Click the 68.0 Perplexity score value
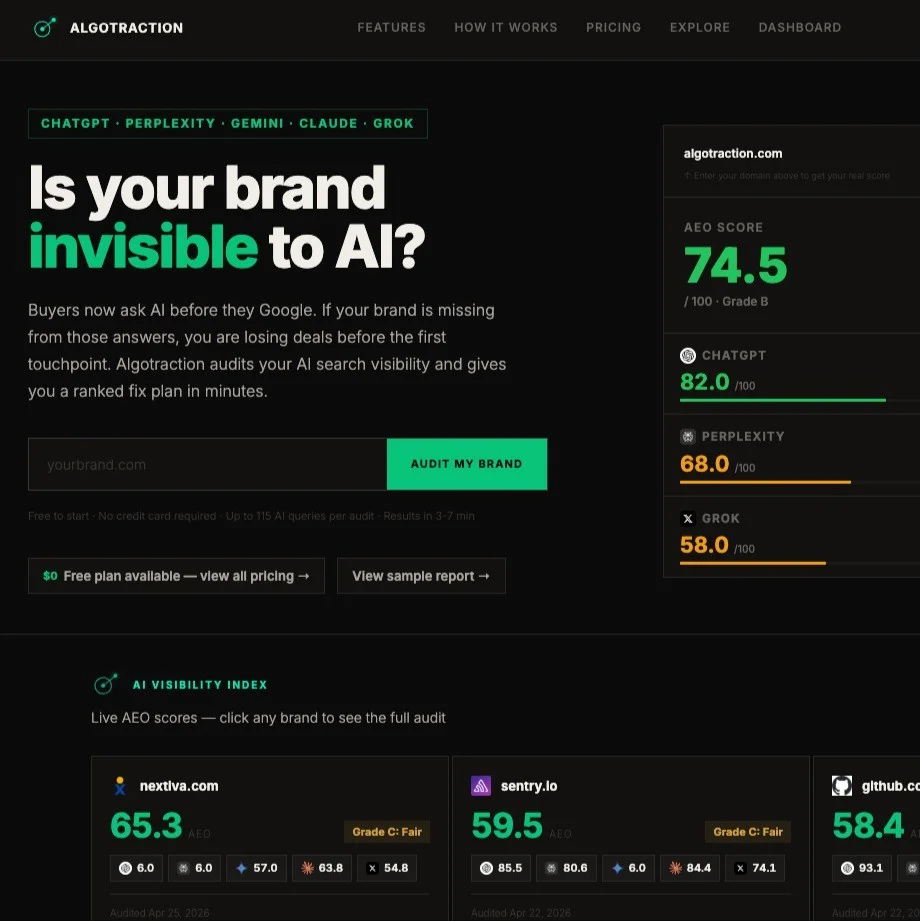The height and width of the screenshot is (921, 920). [x=704, y=463]
